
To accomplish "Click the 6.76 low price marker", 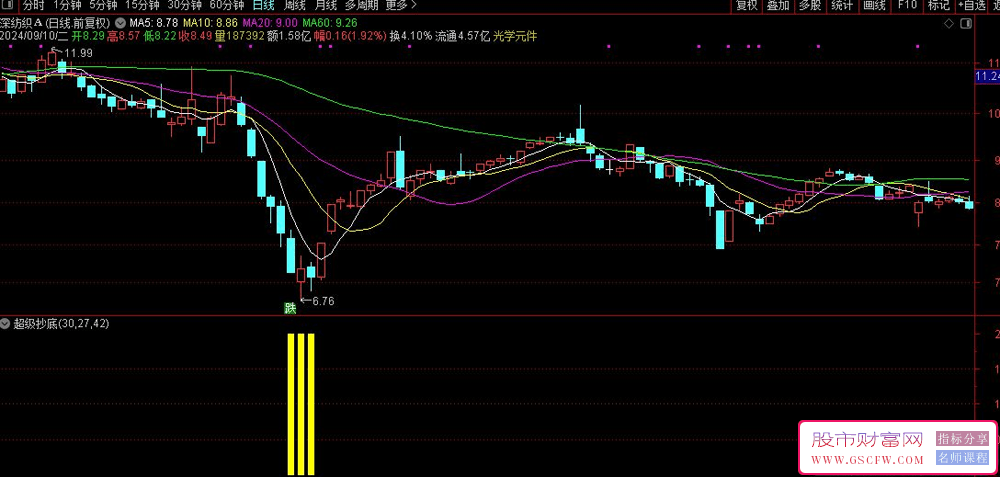I will (x=321, y=301).
